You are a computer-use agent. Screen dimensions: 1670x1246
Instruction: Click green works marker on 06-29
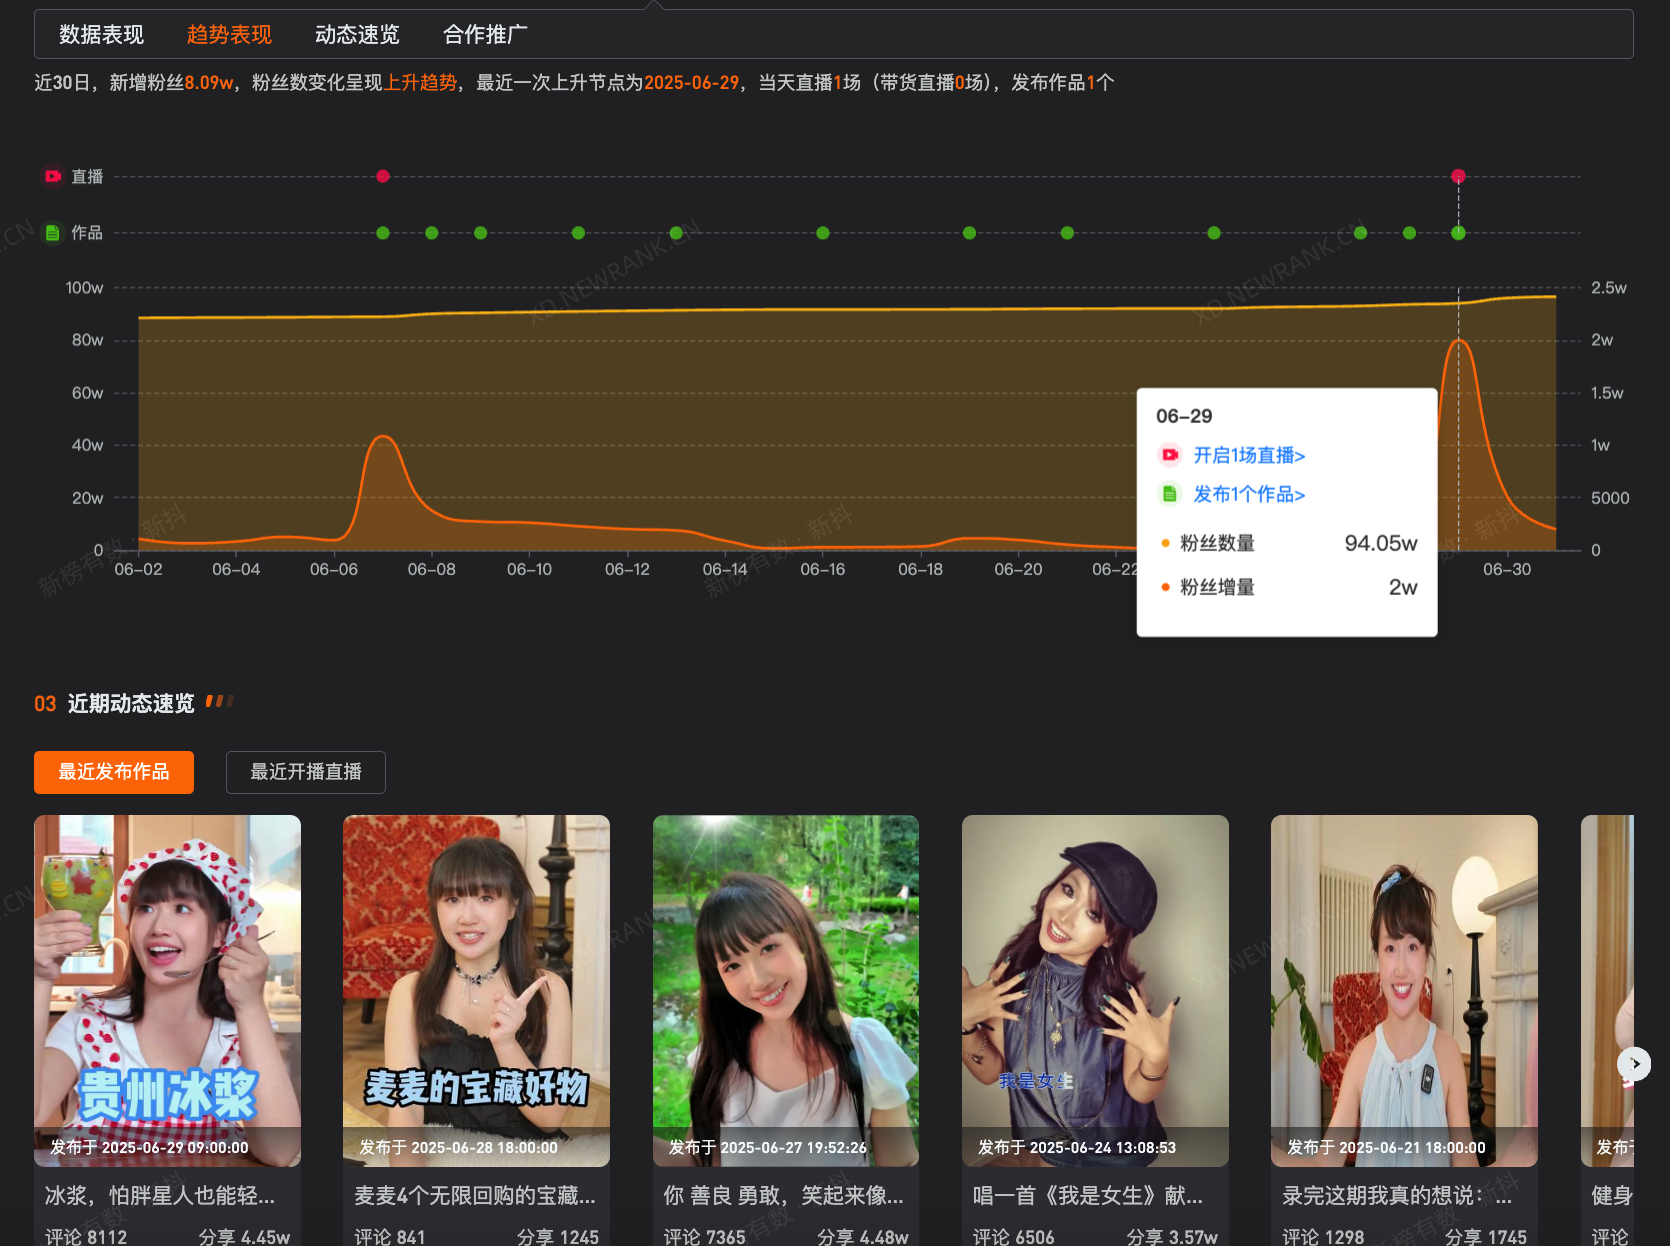[1458, 232]
